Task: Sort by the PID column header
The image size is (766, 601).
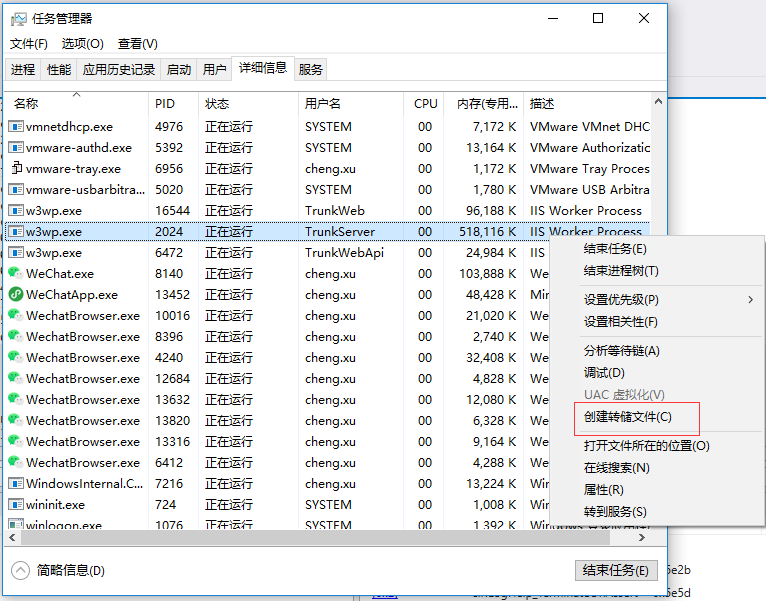Action: pos(173,104)
